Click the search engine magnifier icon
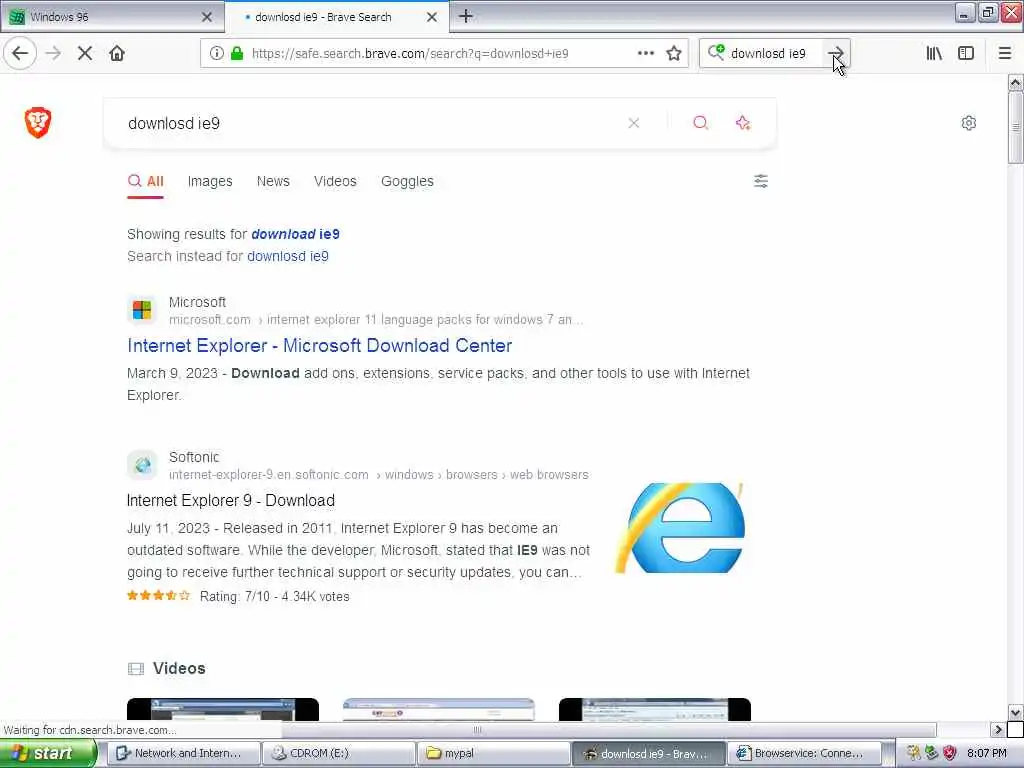Image resolution: width=1024 pixels, height=768 pixels. (716, 52)
